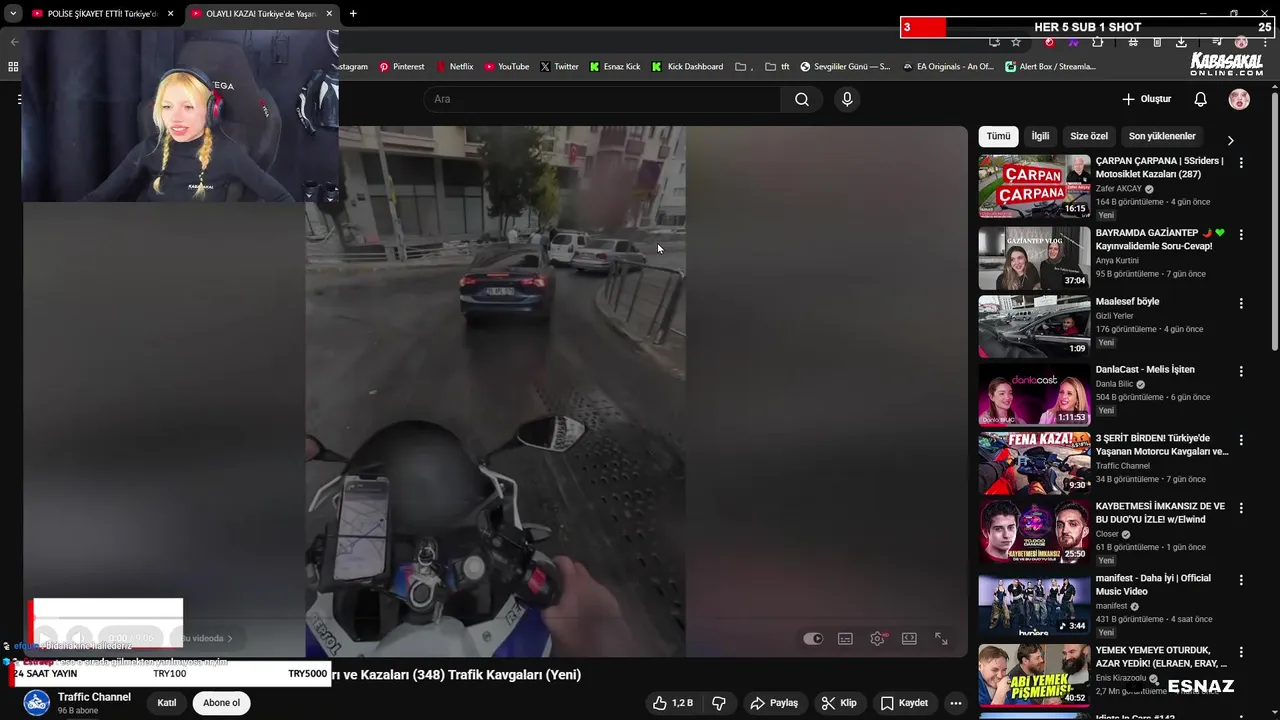Open the Twitter bookmark

pyautogui.click(x=559, y=67)
